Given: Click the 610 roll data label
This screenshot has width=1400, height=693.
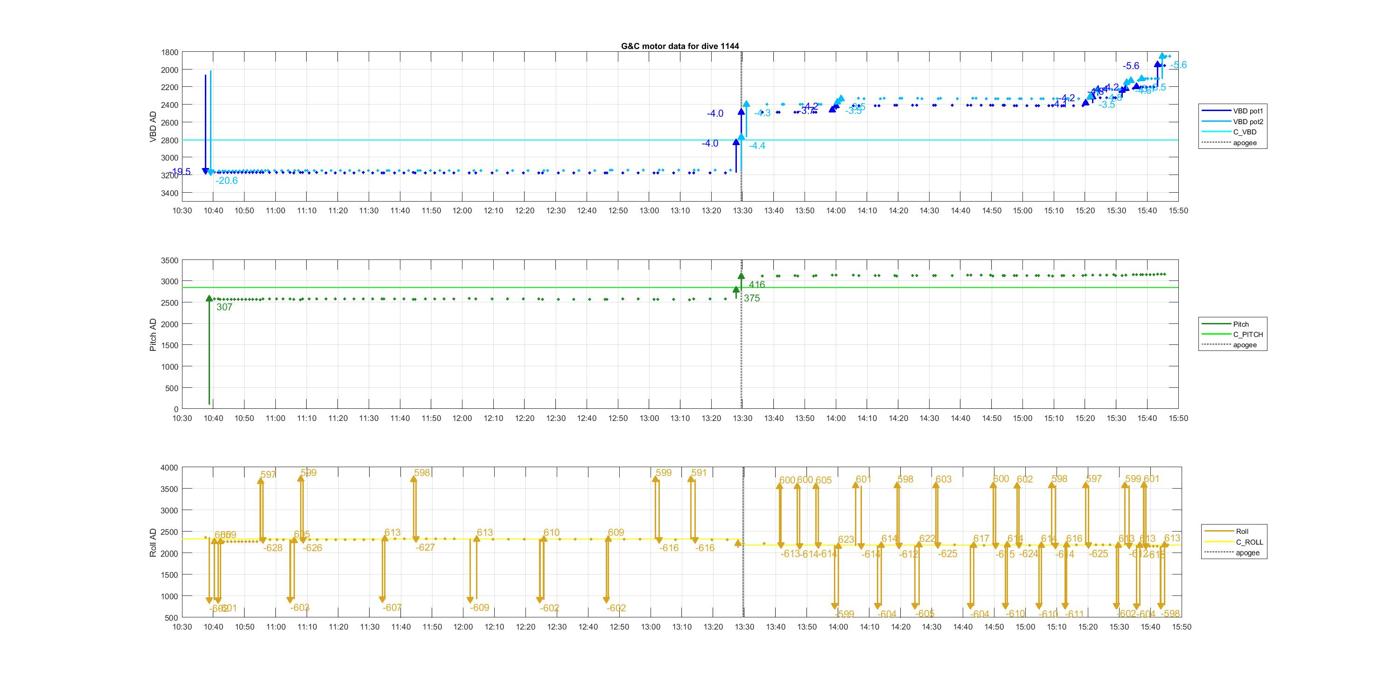Looking at the screenshot, I should click(551, 533).
